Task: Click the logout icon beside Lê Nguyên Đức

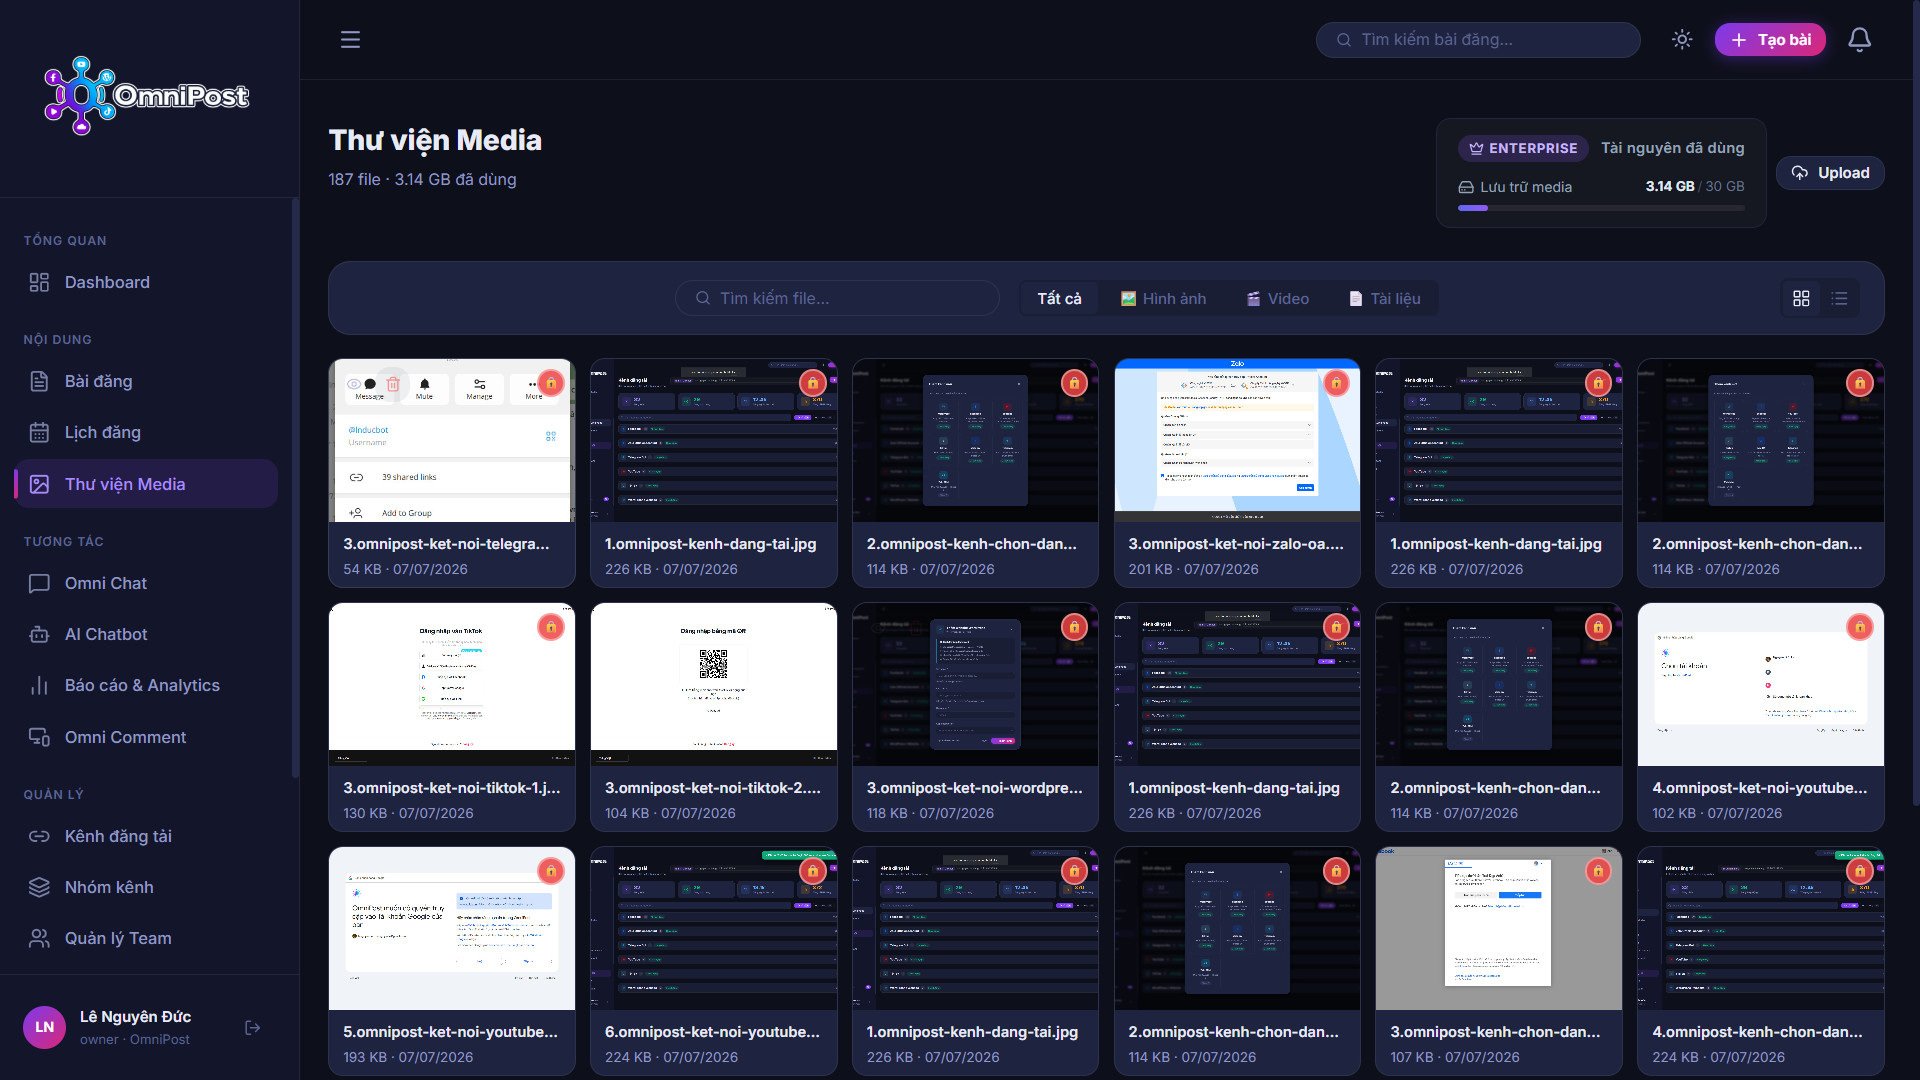Action: coord(252,1027)
